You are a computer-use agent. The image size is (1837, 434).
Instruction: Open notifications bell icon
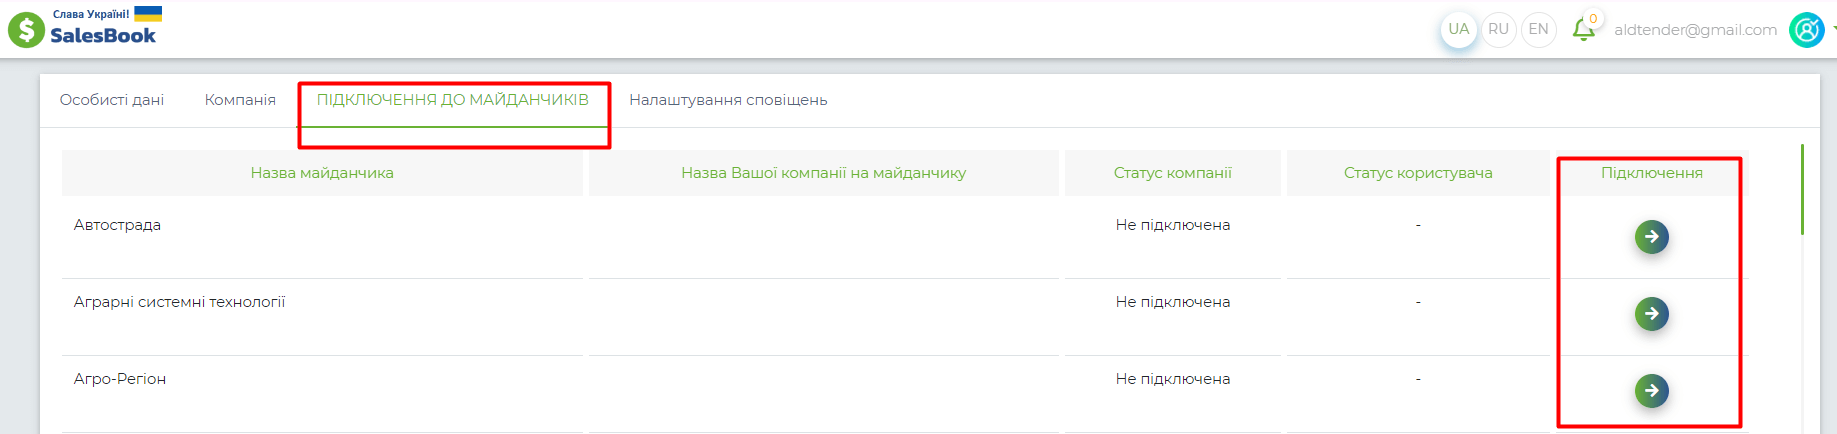click(x=1584, y=29)
